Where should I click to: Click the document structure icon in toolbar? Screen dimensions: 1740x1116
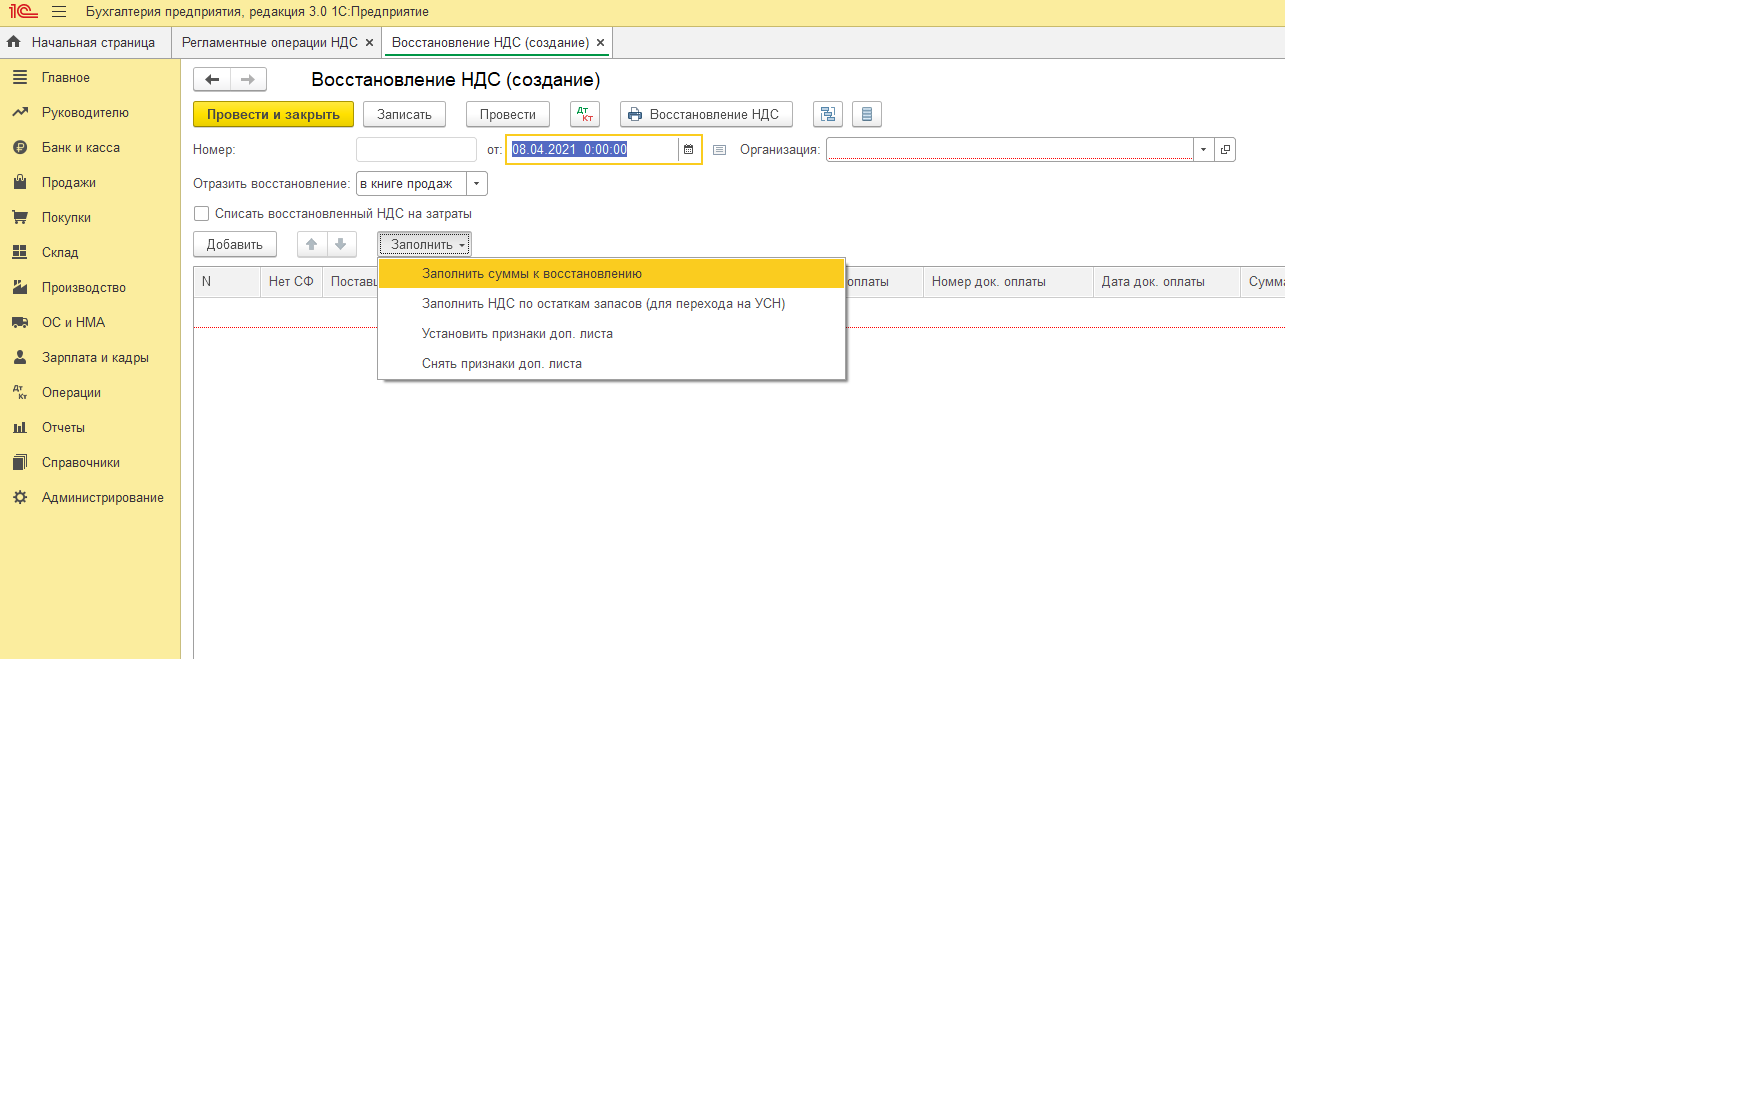pyautogui.click(x=828, y=115)
